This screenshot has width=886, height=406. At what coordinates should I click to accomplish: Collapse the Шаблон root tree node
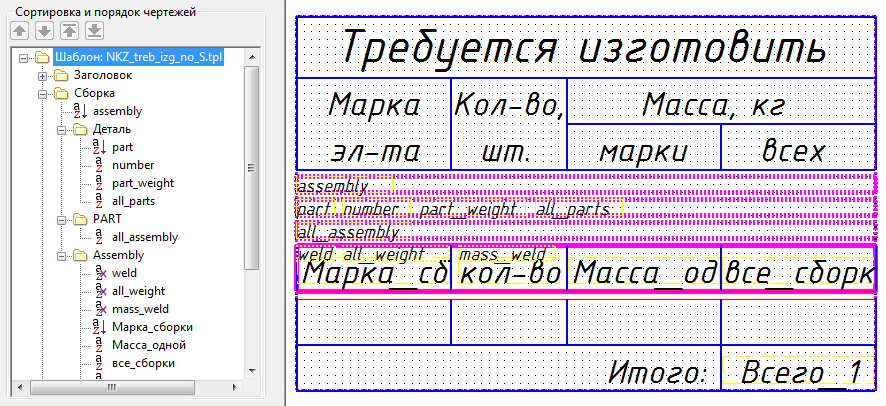pyautogui.click(x=23, y=57)
